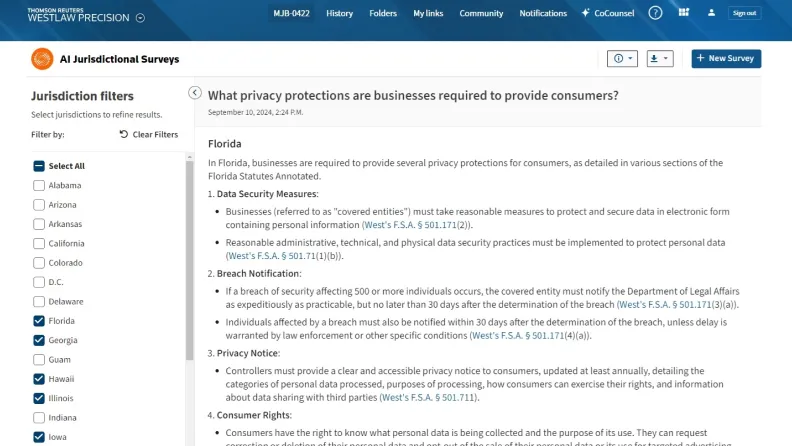Click the Clear Filters reset icon

pos(123,134)
